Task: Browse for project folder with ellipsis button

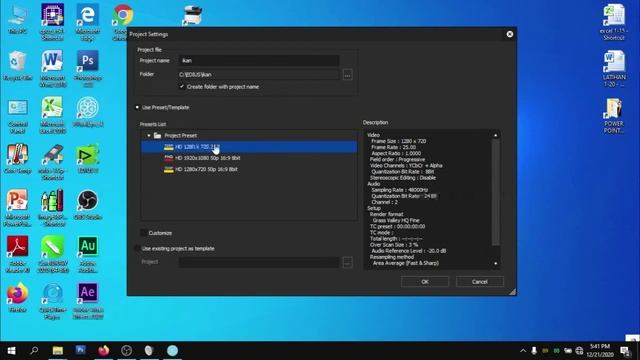Action: [x=347, y=74]
